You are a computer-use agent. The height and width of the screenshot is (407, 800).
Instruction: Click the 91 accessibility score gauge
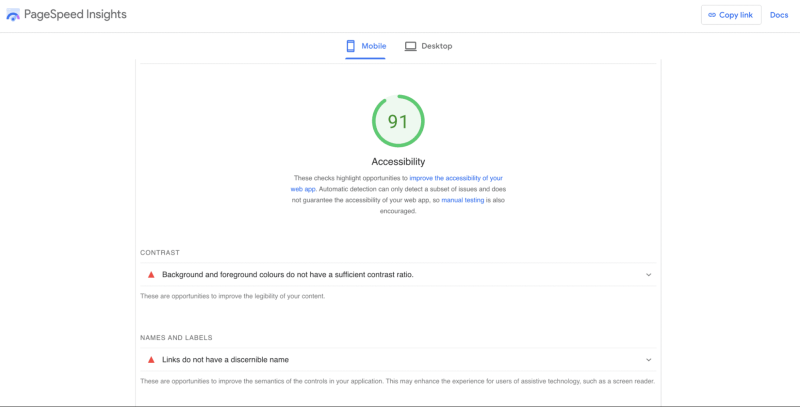pyautogui.click(x=398, y=121)
